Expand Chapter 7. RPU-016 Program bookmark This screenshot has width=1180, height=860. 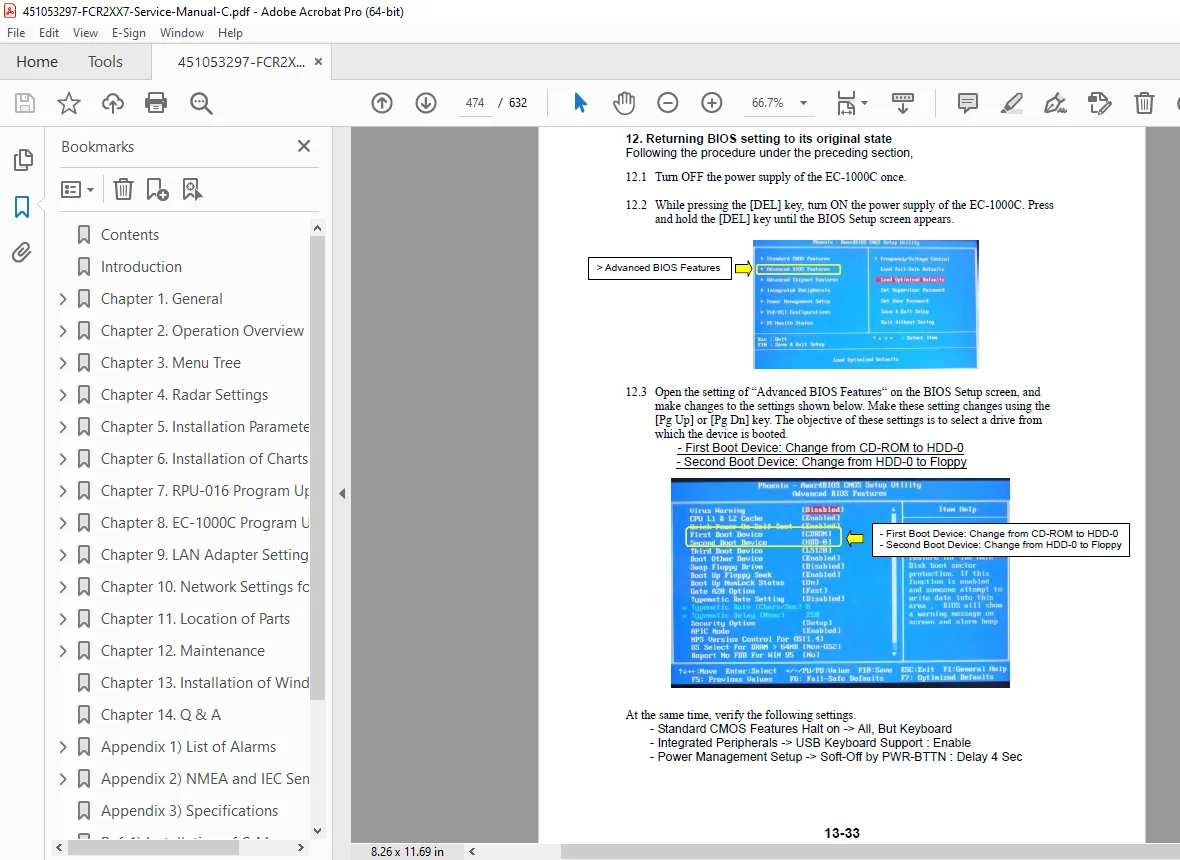coord(63,491)
